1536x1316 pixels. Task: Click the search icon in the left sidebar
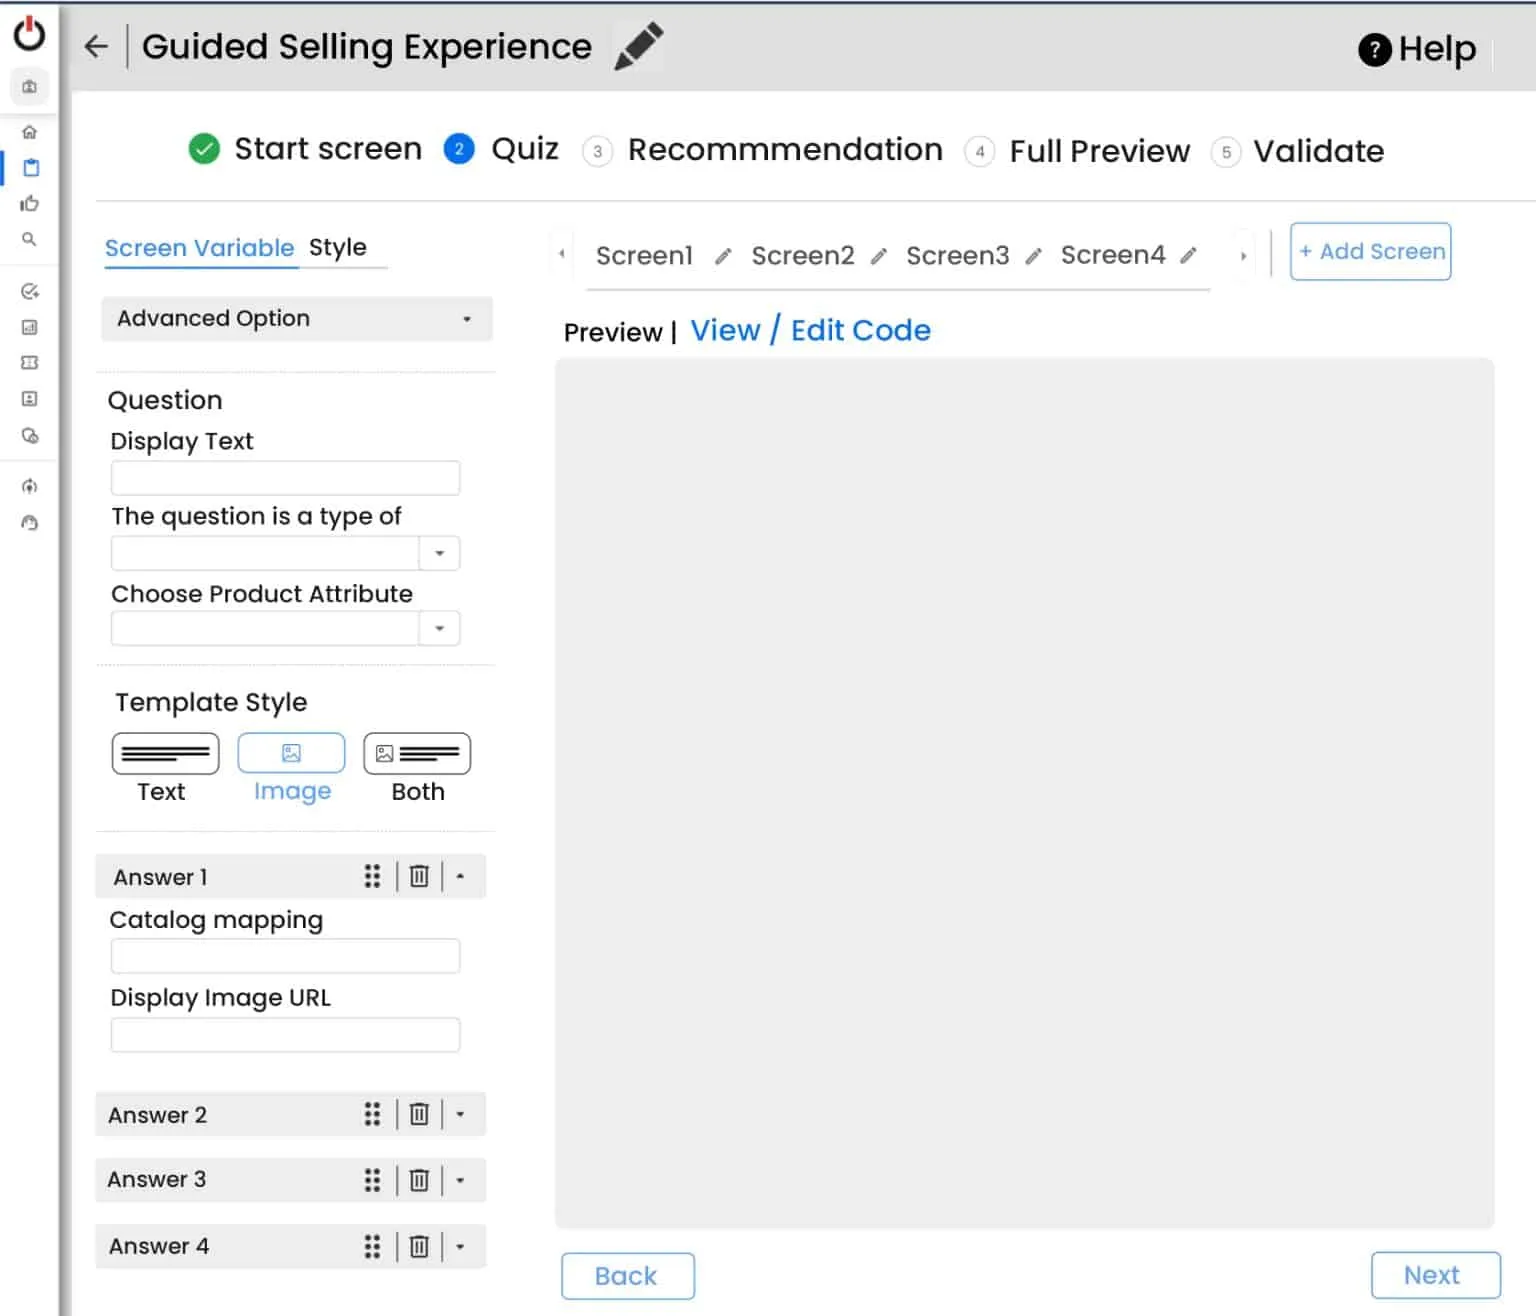click(30, 240)
